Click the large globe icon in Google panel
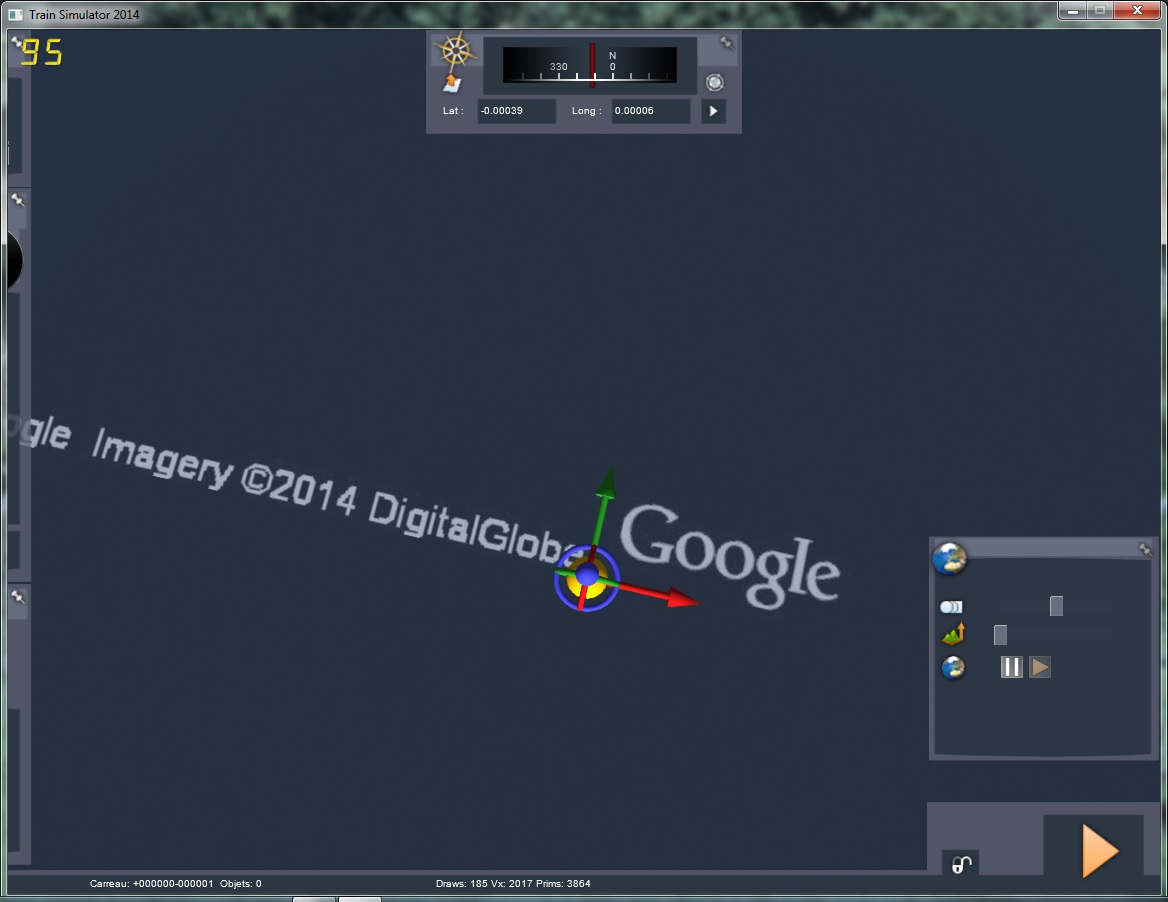 point(949,558)
